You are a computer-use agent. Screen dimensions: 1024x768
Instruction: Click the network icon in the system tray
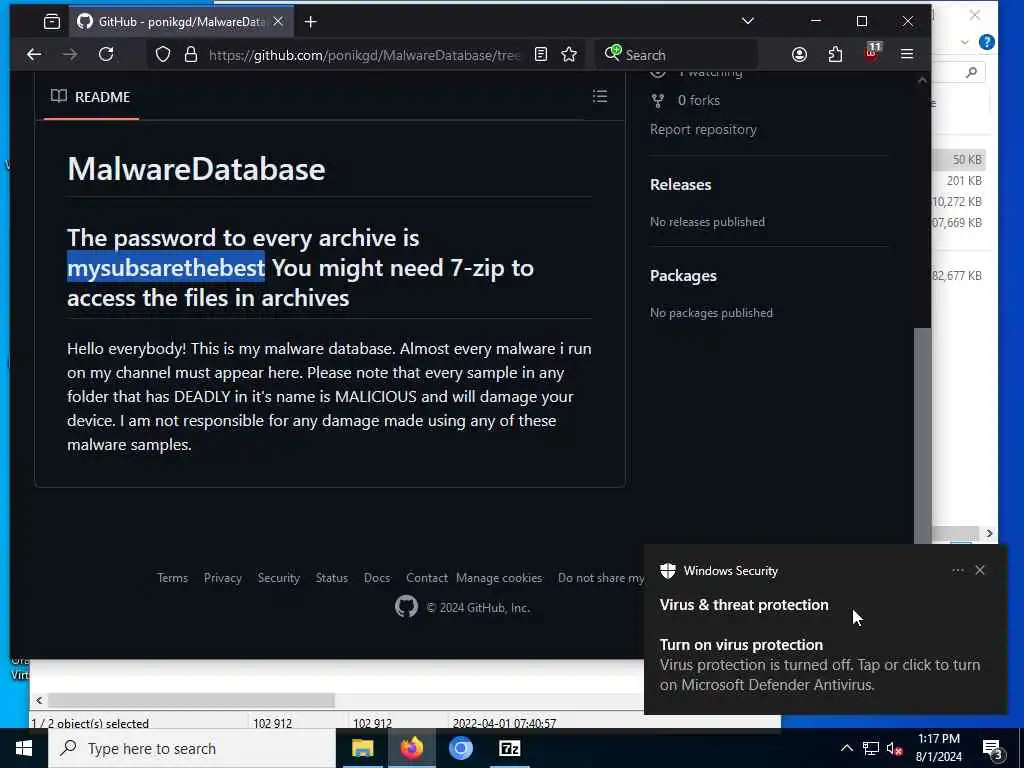871,748
